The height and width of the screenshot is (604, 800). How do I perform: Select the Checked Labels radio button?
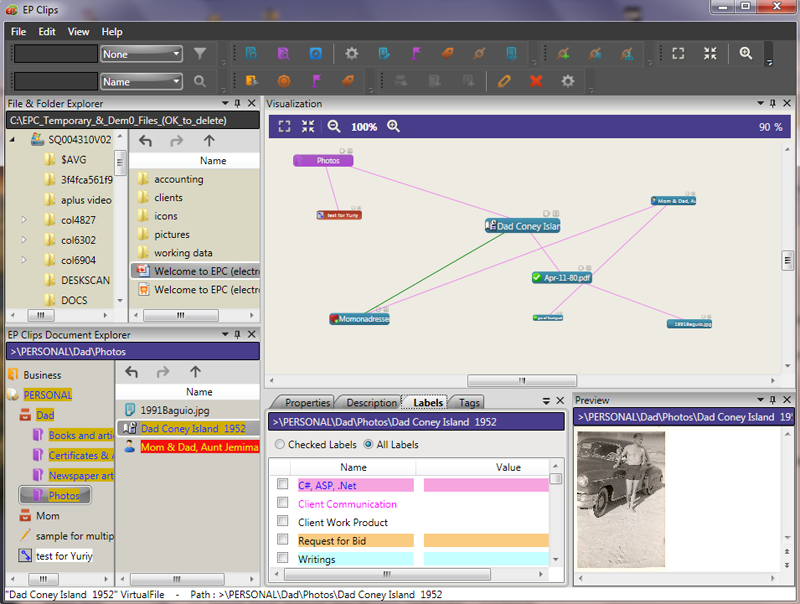(x=280, y=444)
